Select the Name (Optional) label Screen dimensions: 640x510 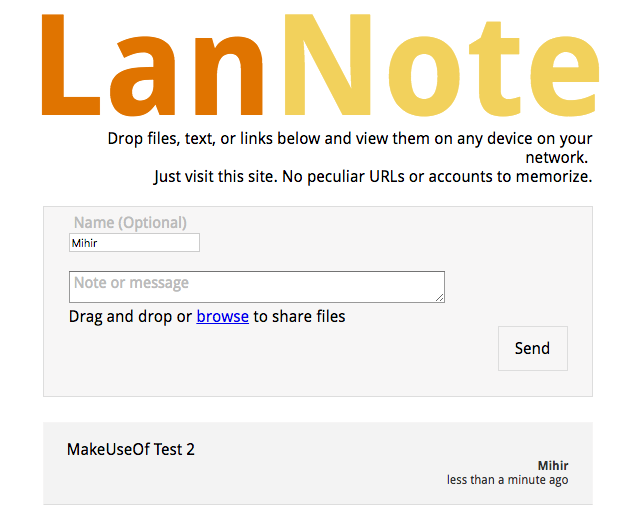130,223
